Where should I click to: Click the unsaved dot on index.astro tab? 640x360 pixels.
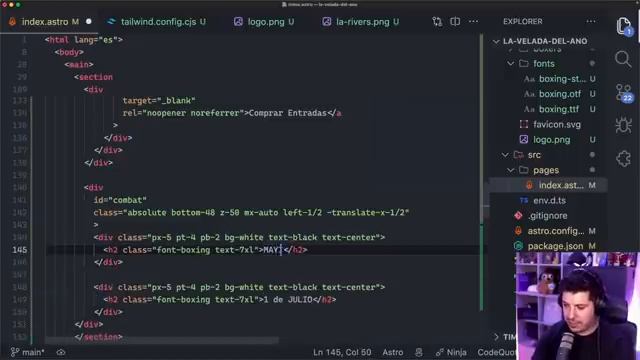click(x=89, y=22)
